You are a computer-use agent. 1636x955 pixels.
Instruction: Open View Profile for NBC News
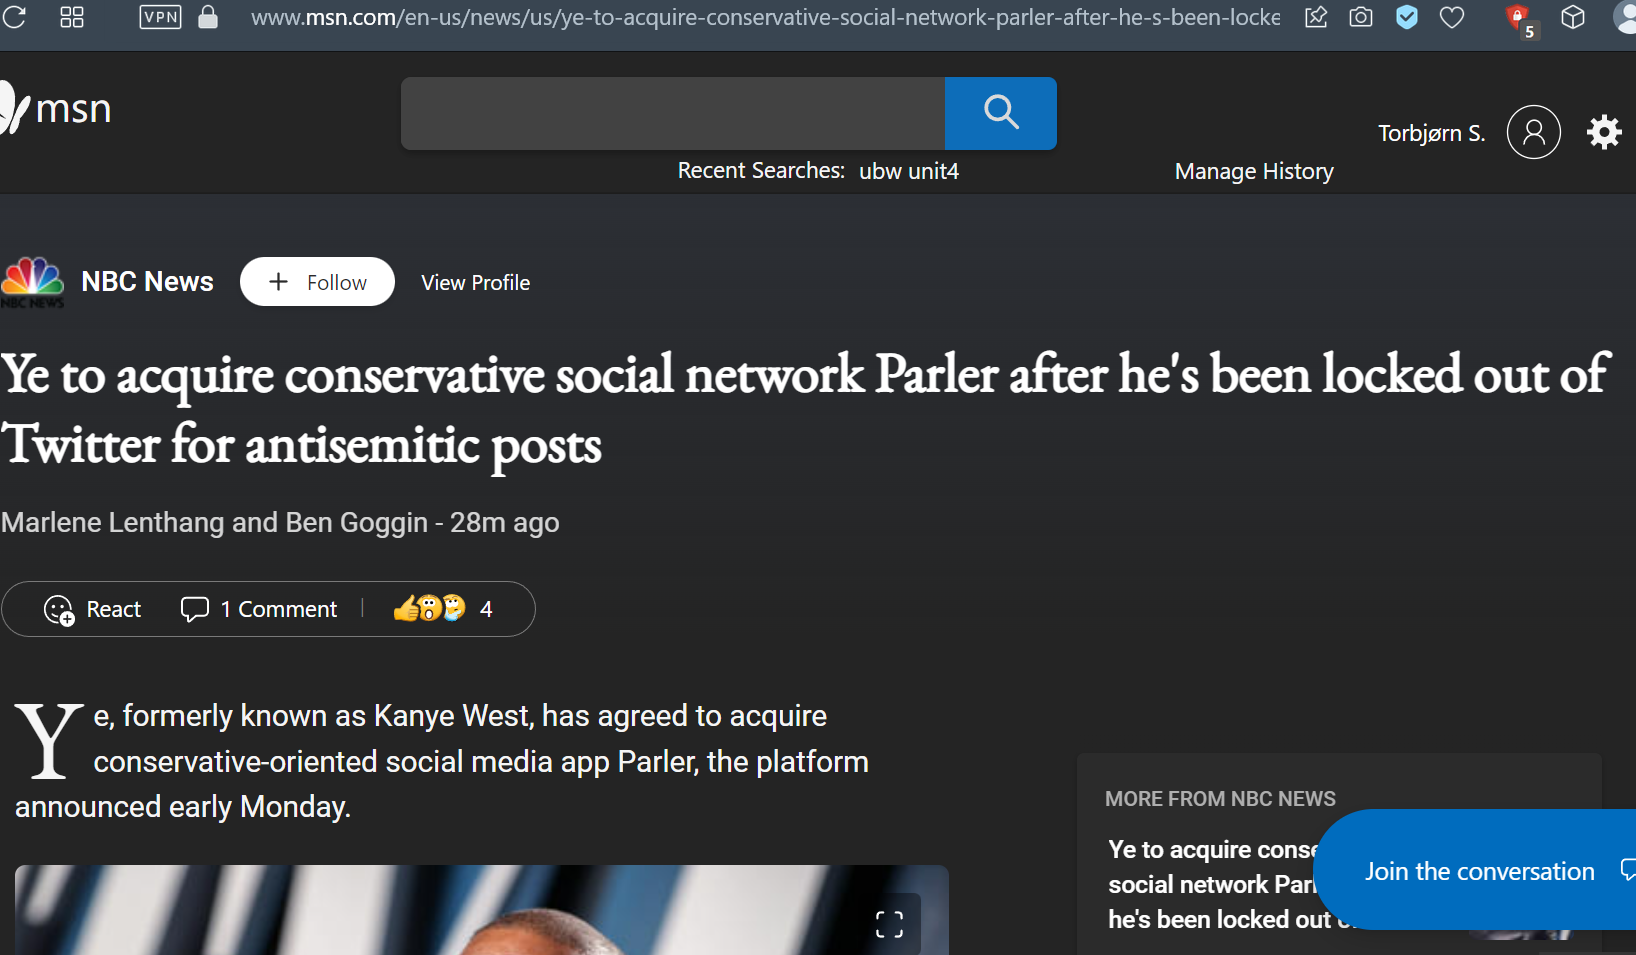(476, 283)
